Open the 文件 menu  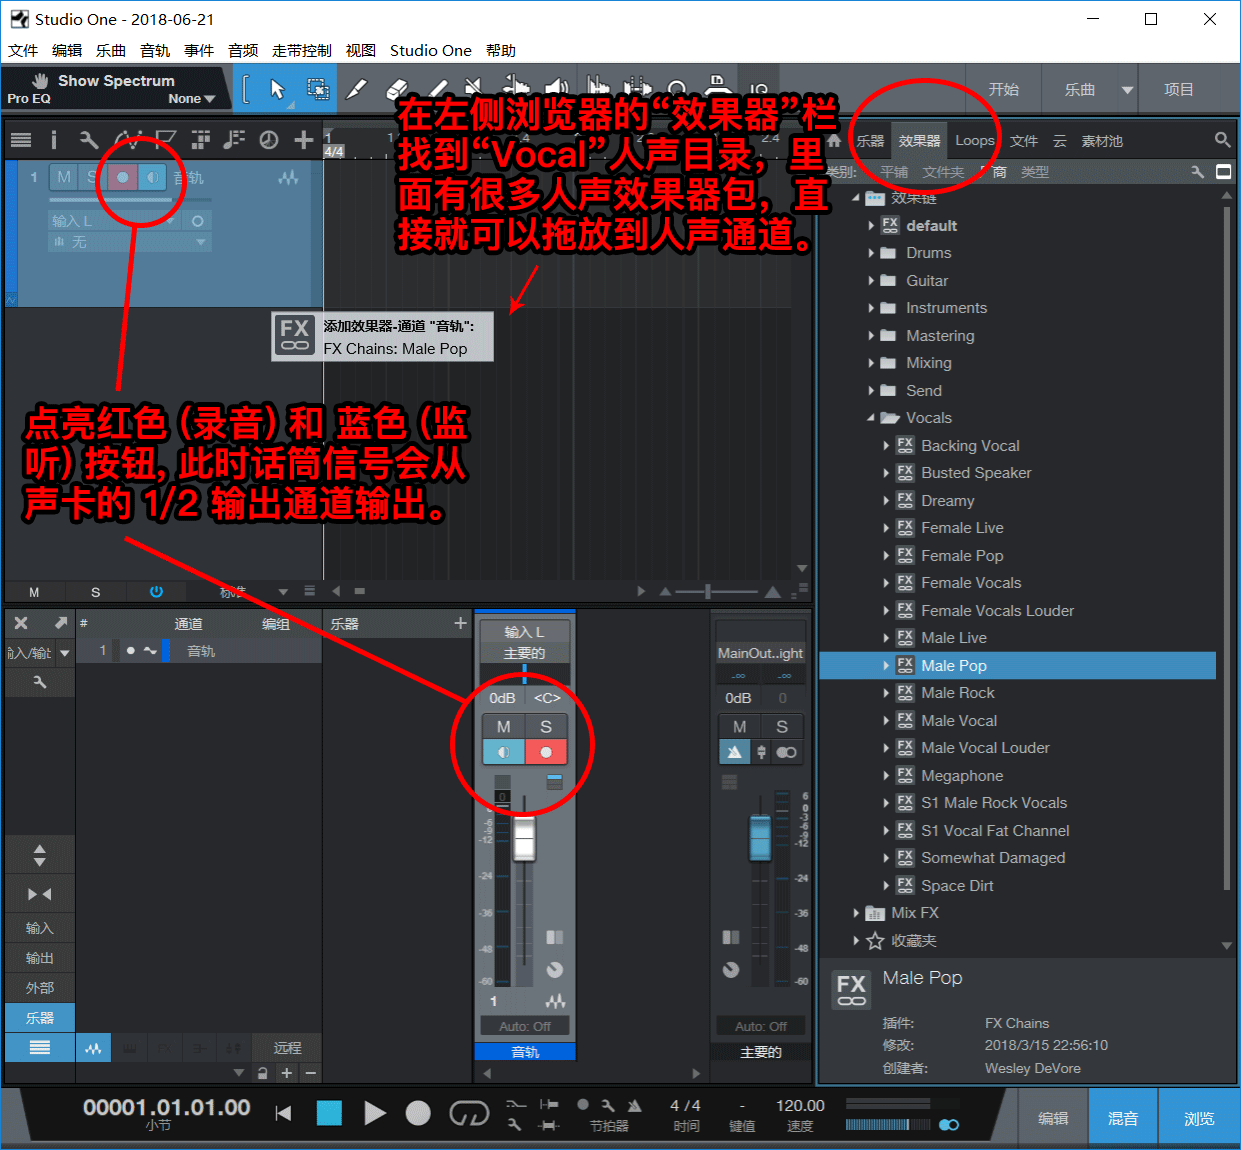(23, 50)
